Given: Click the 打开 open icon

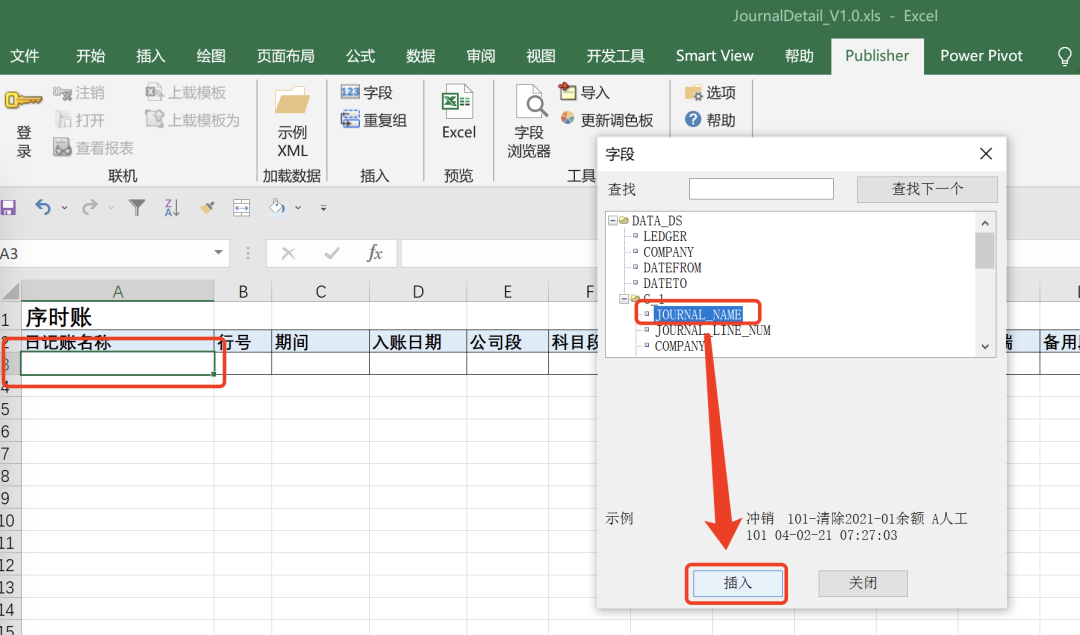Looking at the screenshot, I should point(63,120).
